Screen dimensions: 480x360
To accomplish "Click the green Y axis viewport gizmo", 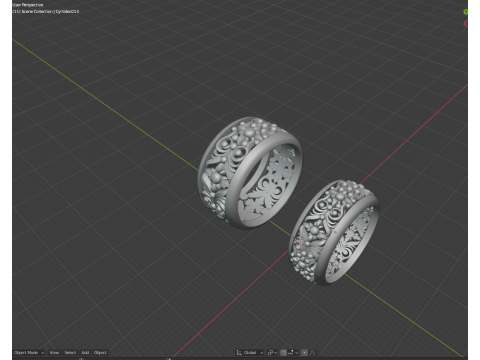I will pyautogui.click(x=466, y=12).
